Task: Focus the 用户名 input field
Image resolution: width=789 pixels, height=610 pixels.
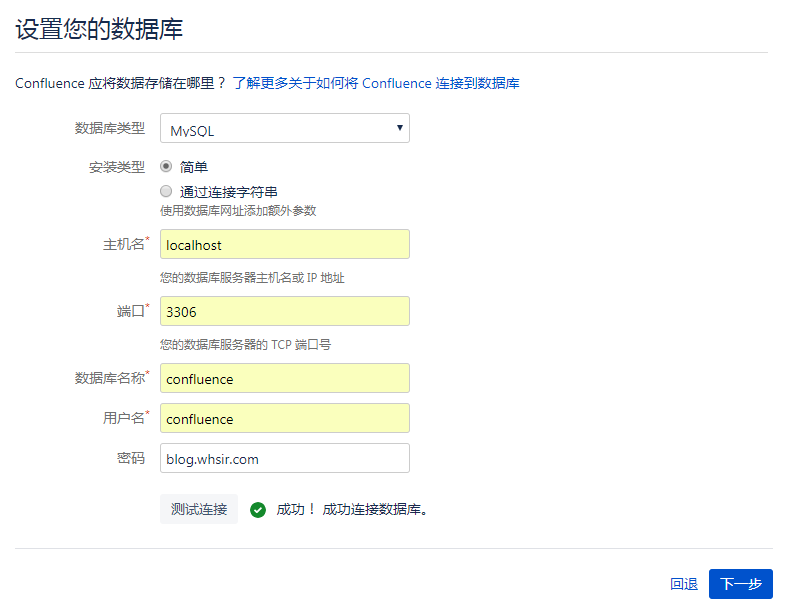Action: click(x=285, y=418)
